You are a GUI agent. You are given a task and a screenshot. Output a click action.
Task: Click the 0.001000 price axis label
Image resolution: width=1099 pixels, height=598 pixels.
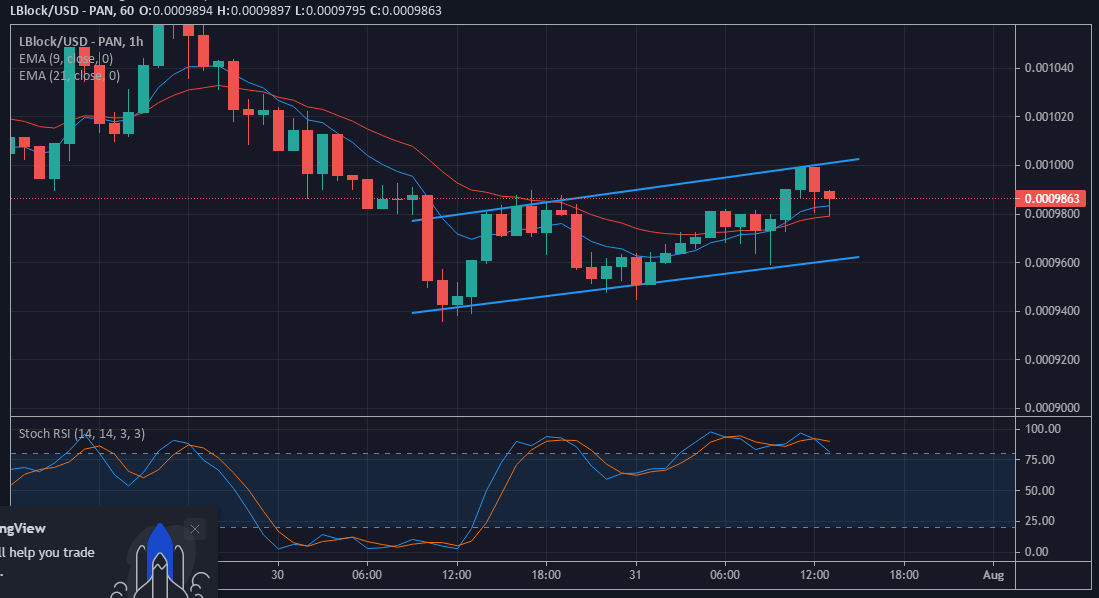[1049, 165]
